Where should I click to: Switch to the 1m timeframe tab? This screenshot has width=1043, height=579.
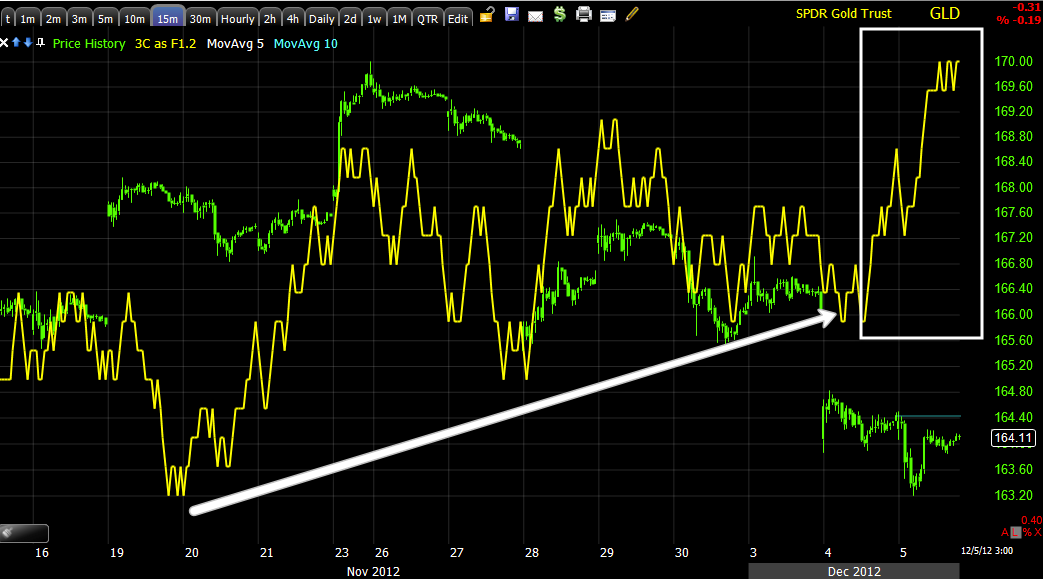27,17
